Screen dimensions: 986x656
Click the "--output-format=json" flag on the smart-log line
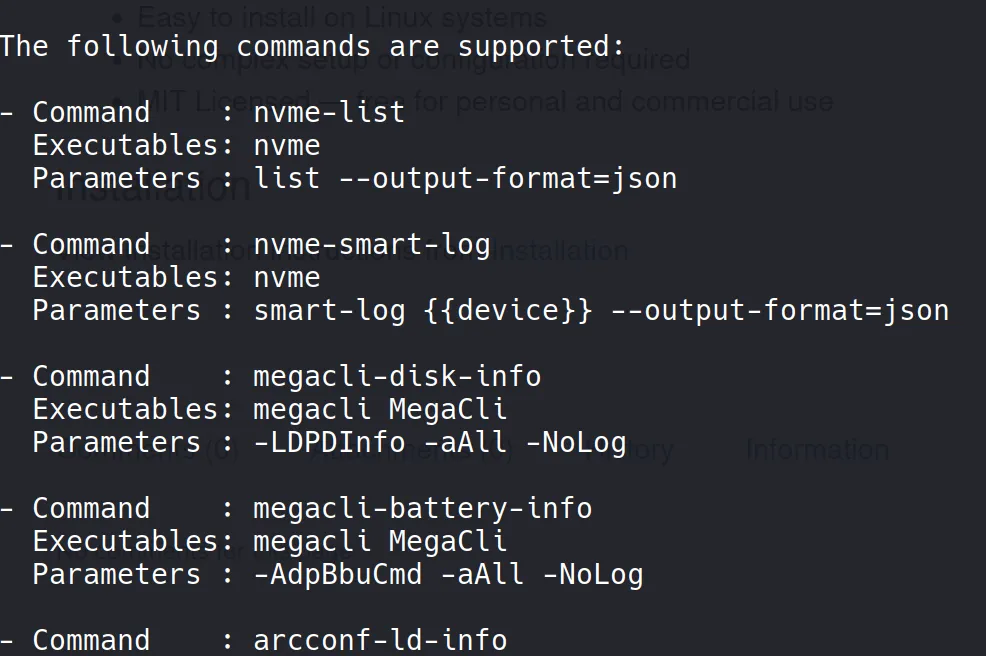(x=779, y=310)
